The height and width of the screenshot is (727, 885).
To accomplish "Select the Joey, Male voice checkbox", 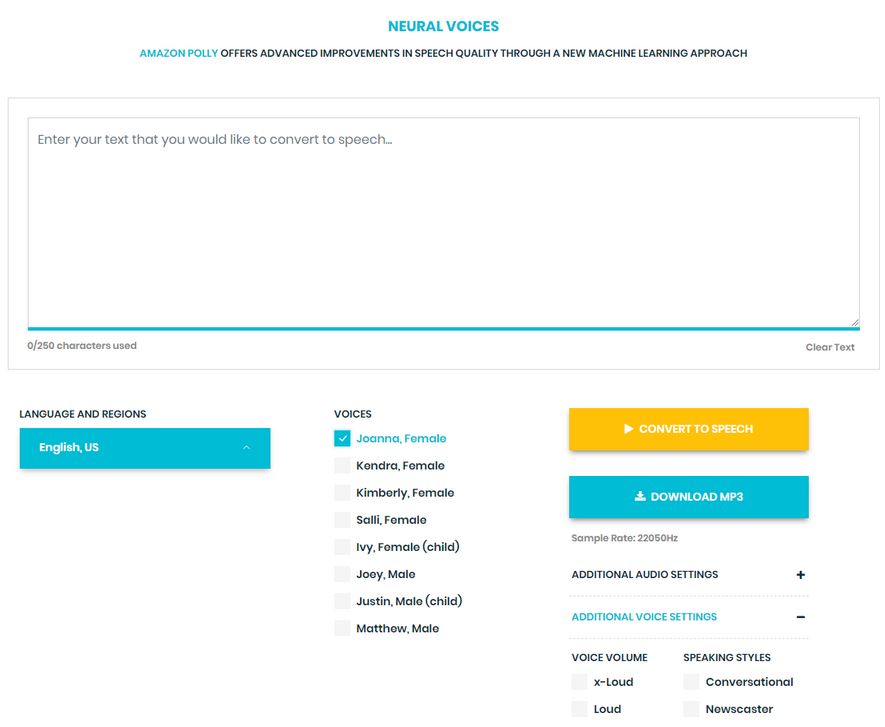I will coord(342,574).
